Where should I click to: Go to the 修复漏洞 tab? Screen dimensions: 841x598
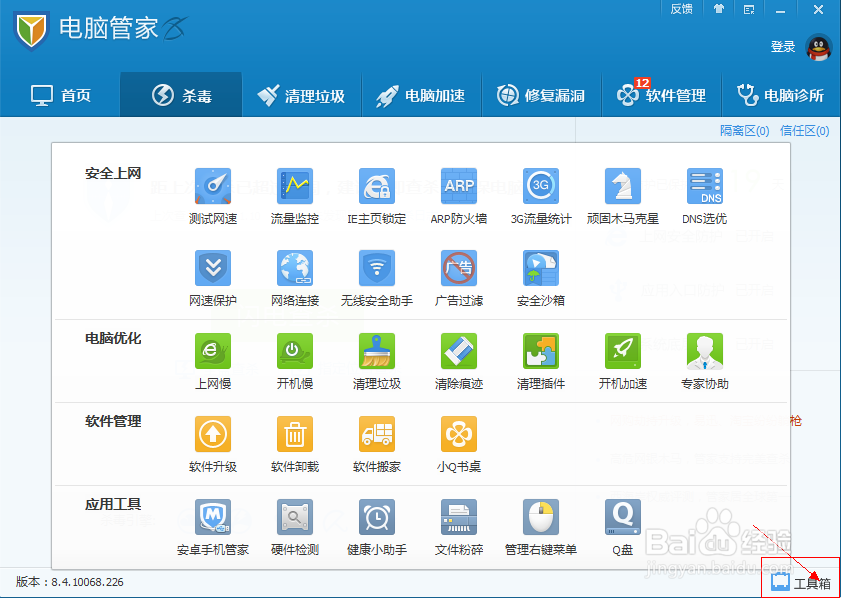click(541, 95)
